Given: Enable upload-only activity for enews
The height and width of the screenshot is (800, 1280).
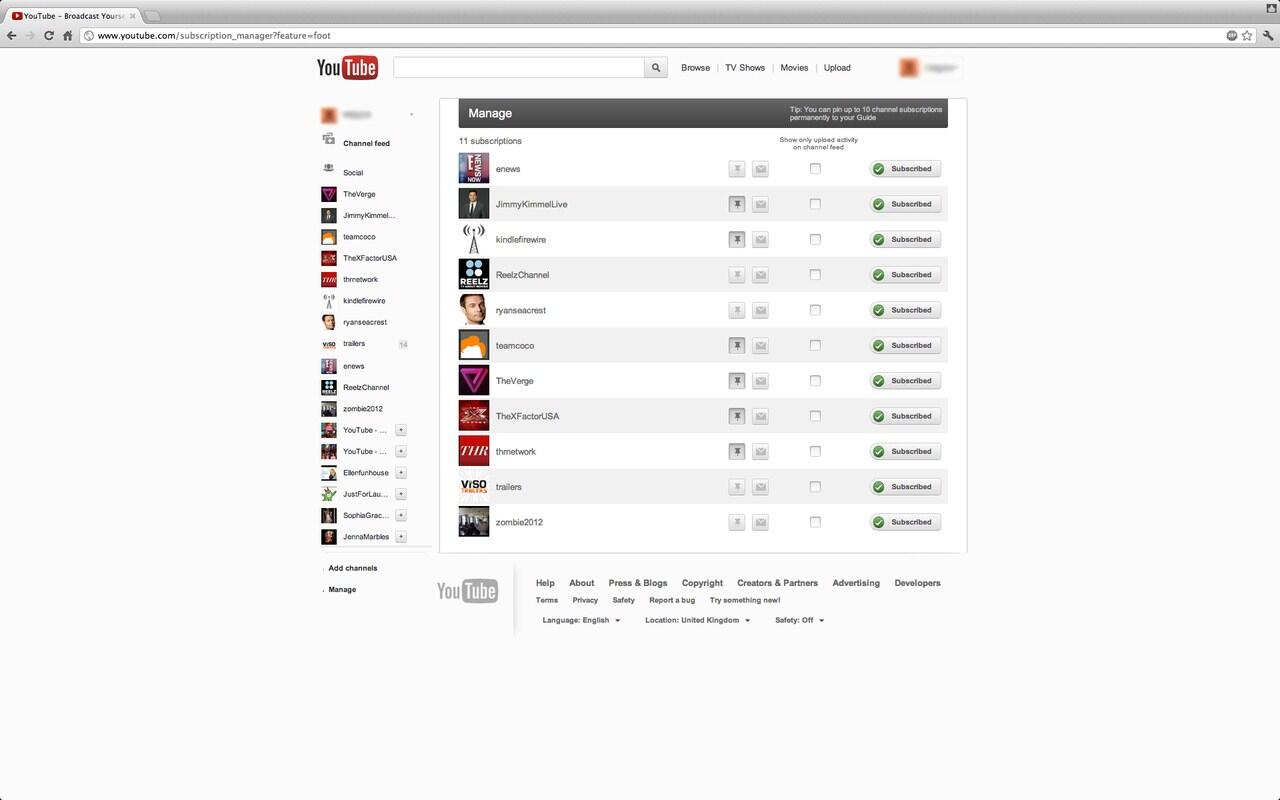Looking at the screenshot, I should tap(815, 169).
